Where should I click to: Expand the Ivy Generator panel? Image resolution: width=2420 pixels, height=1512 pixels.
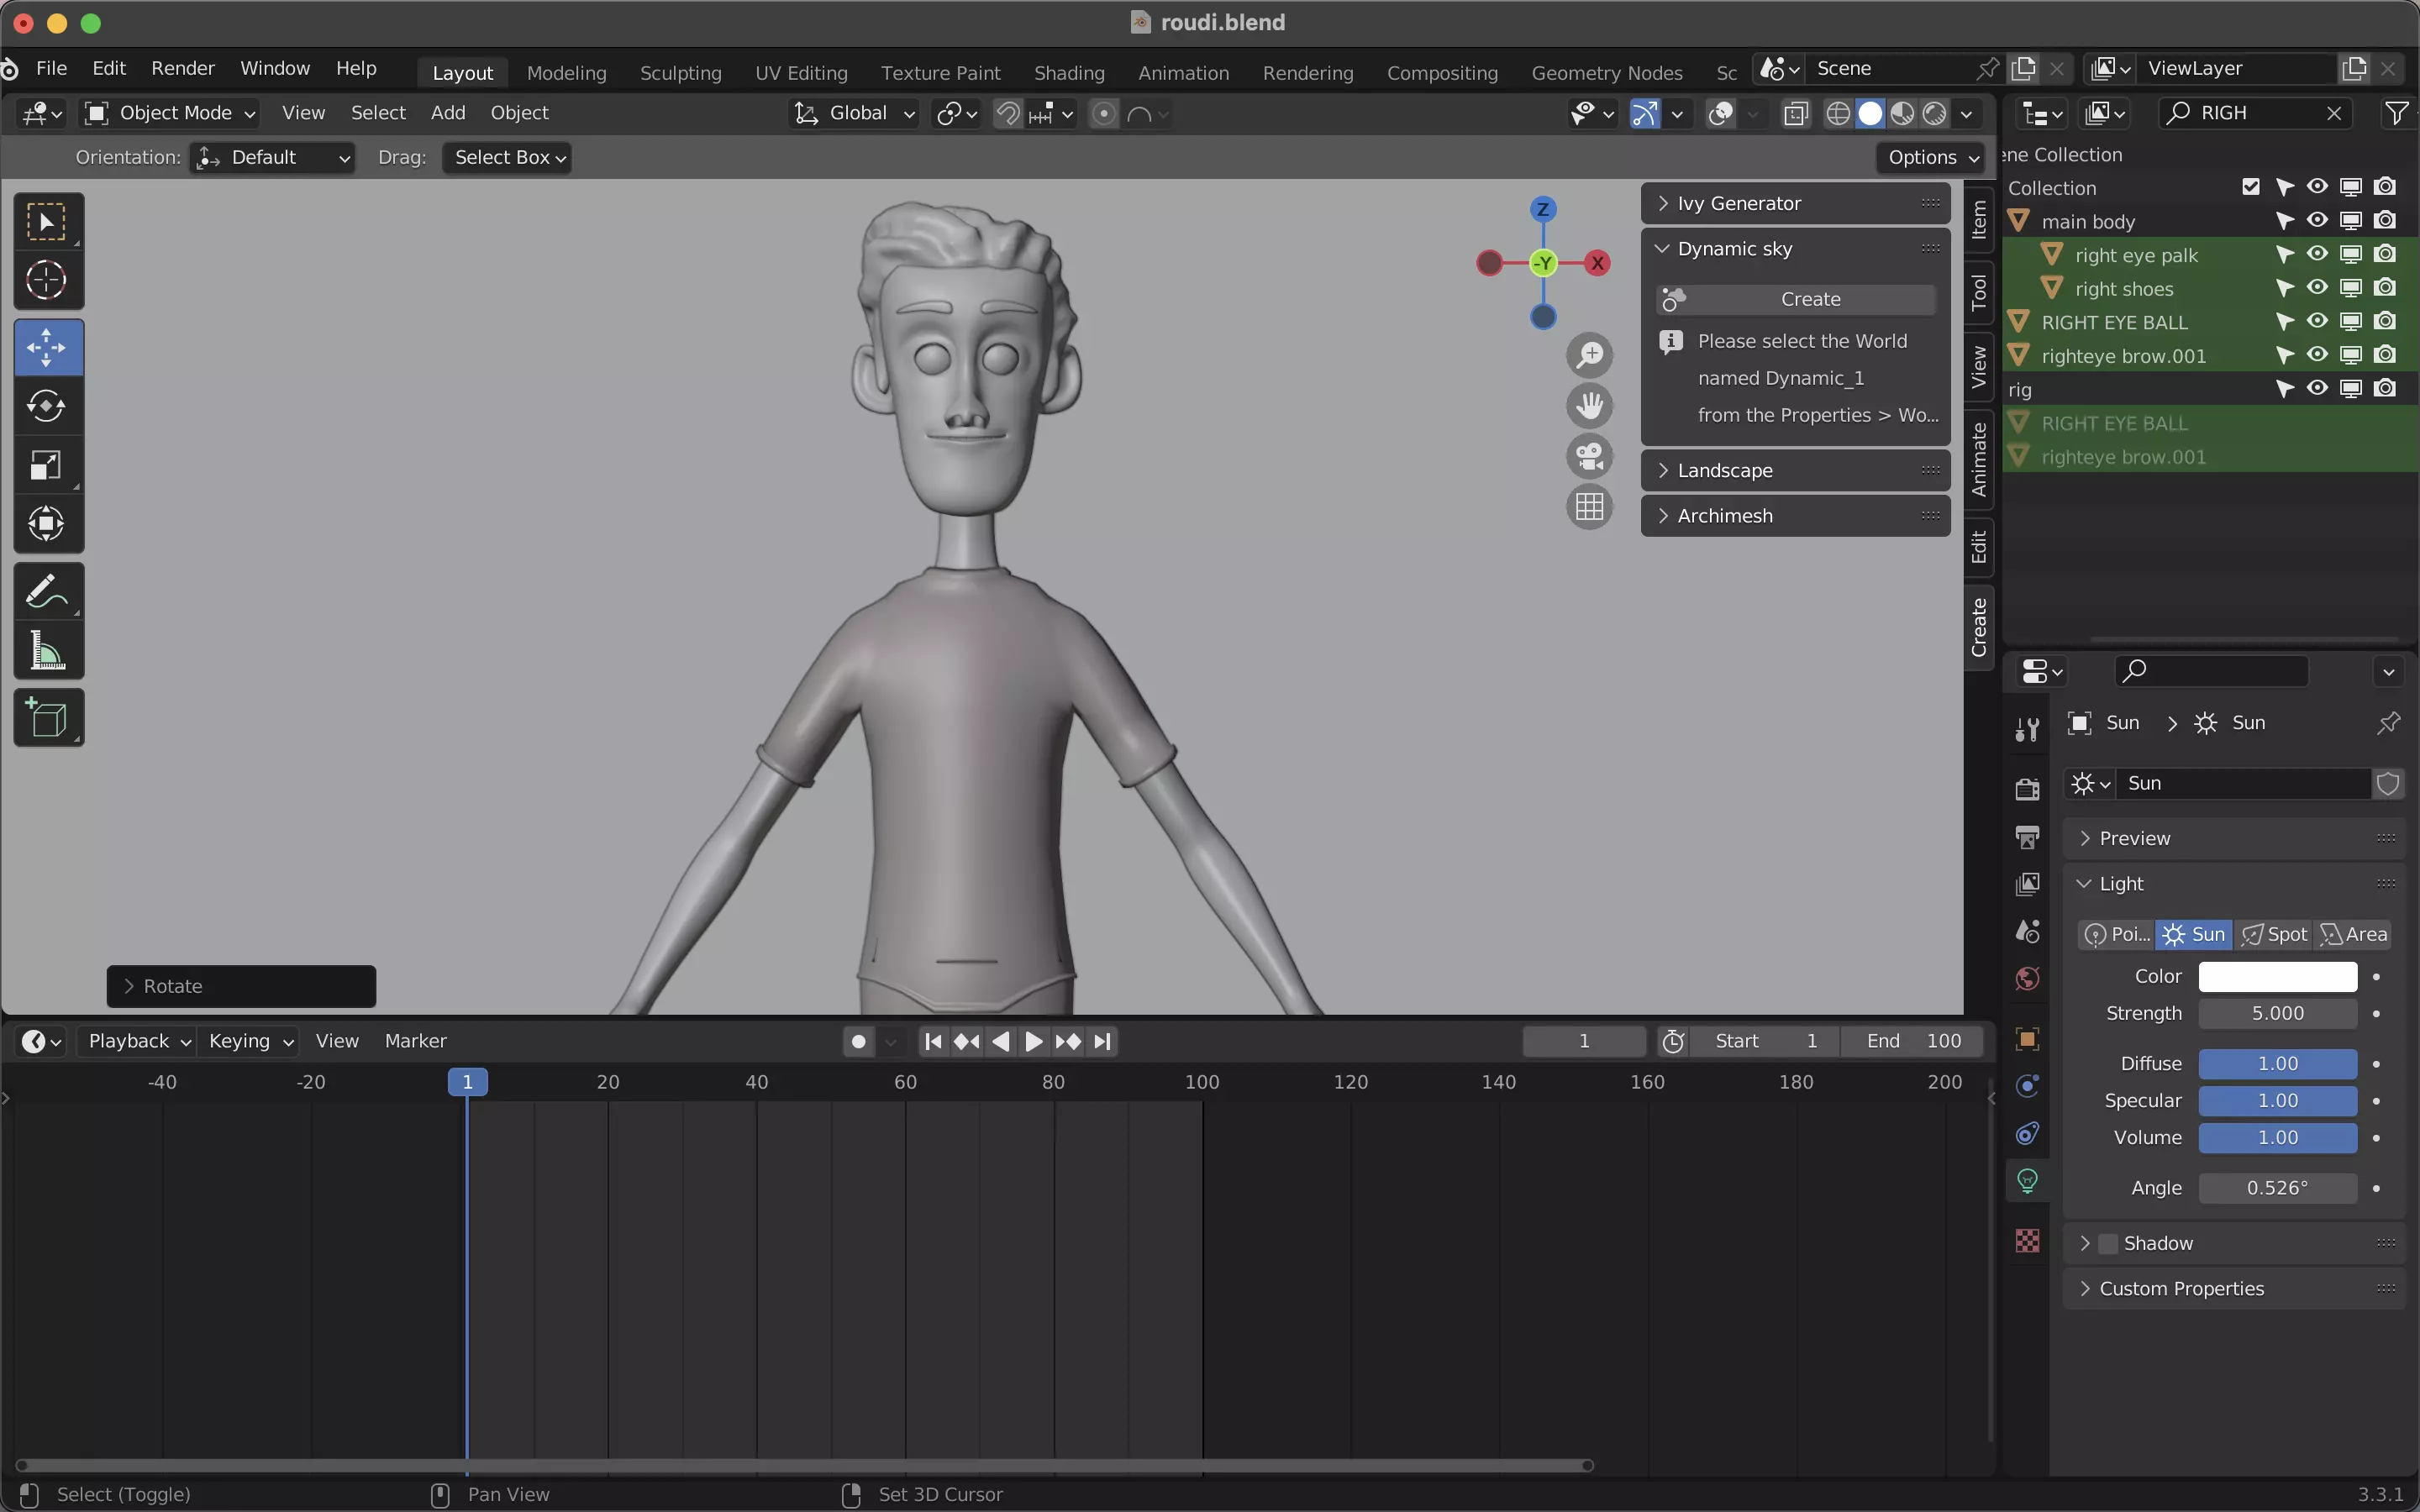[1795, 203]
